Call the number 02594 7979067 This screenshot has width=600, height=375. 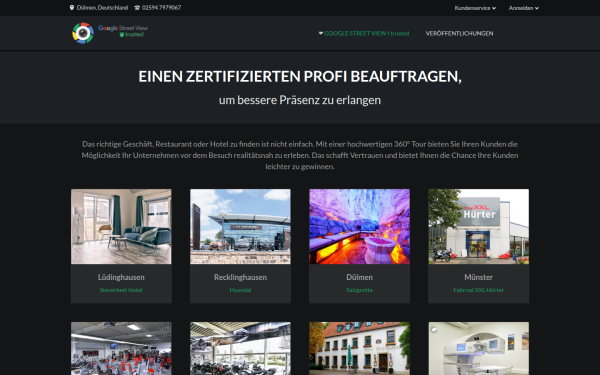pos(161,8)
